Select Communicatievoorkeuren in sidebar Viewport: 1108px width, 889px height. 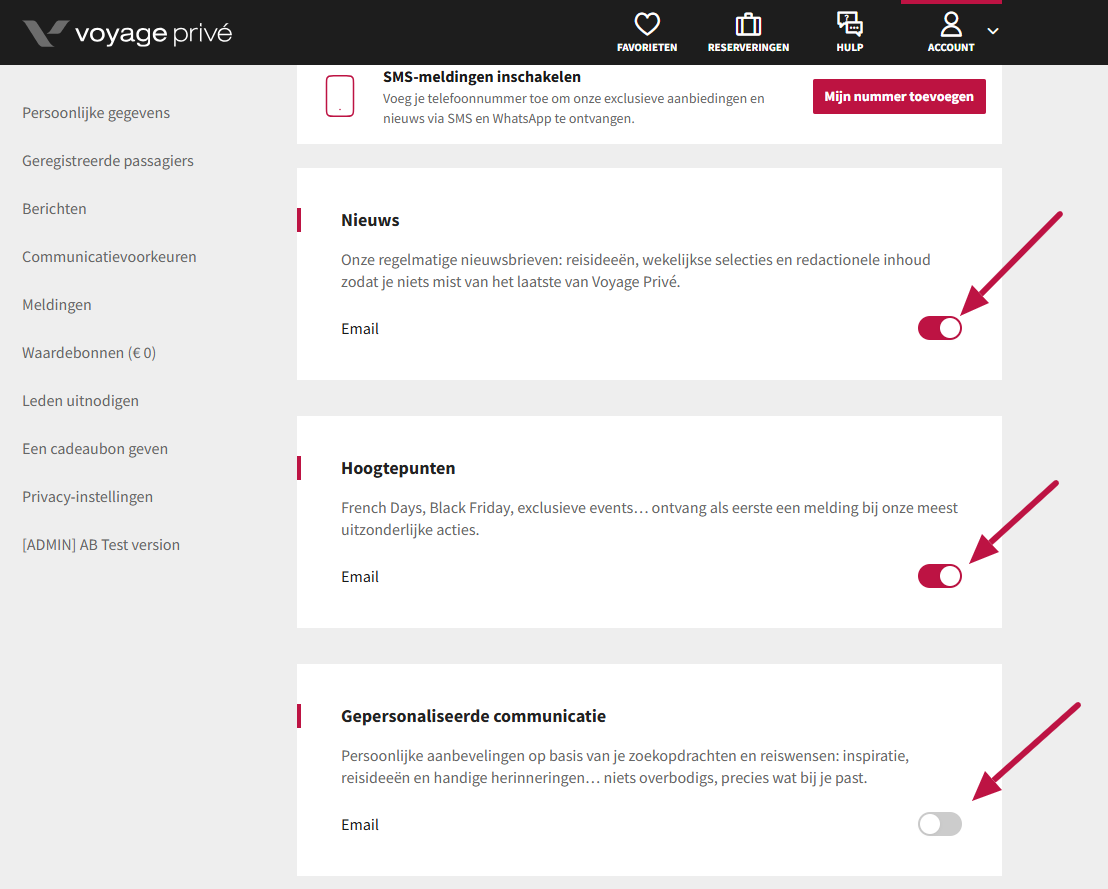[109, 257]
